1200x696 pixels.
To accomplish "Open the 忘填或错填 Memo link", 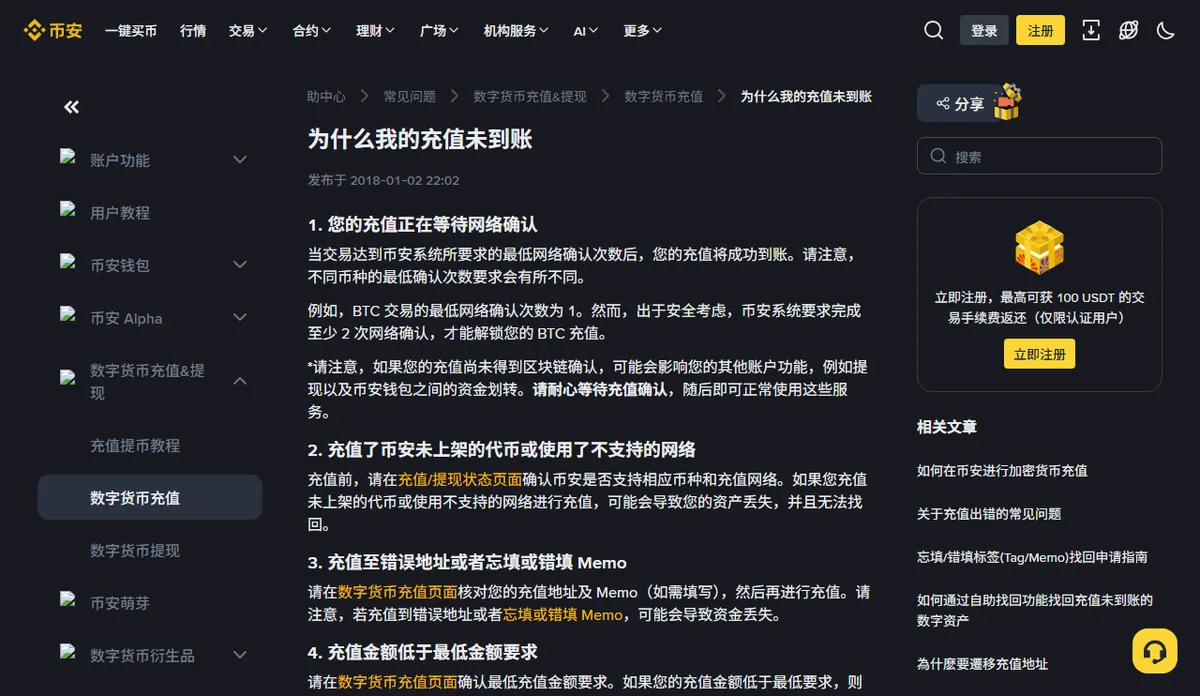I will [563, 615].
